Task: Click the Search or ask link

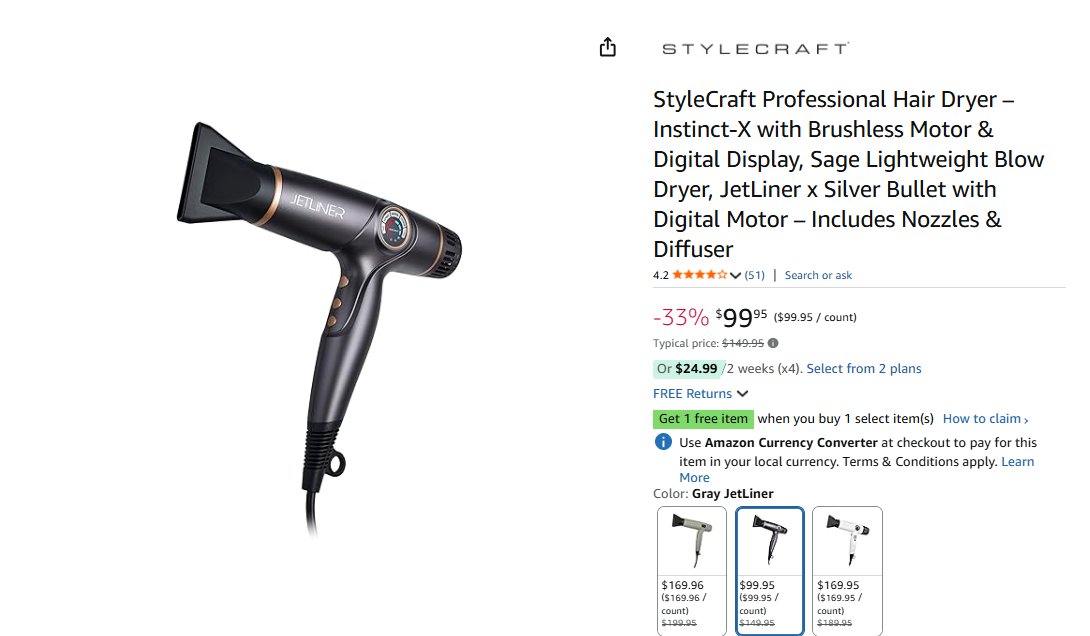Action: (x=818, y=275)
